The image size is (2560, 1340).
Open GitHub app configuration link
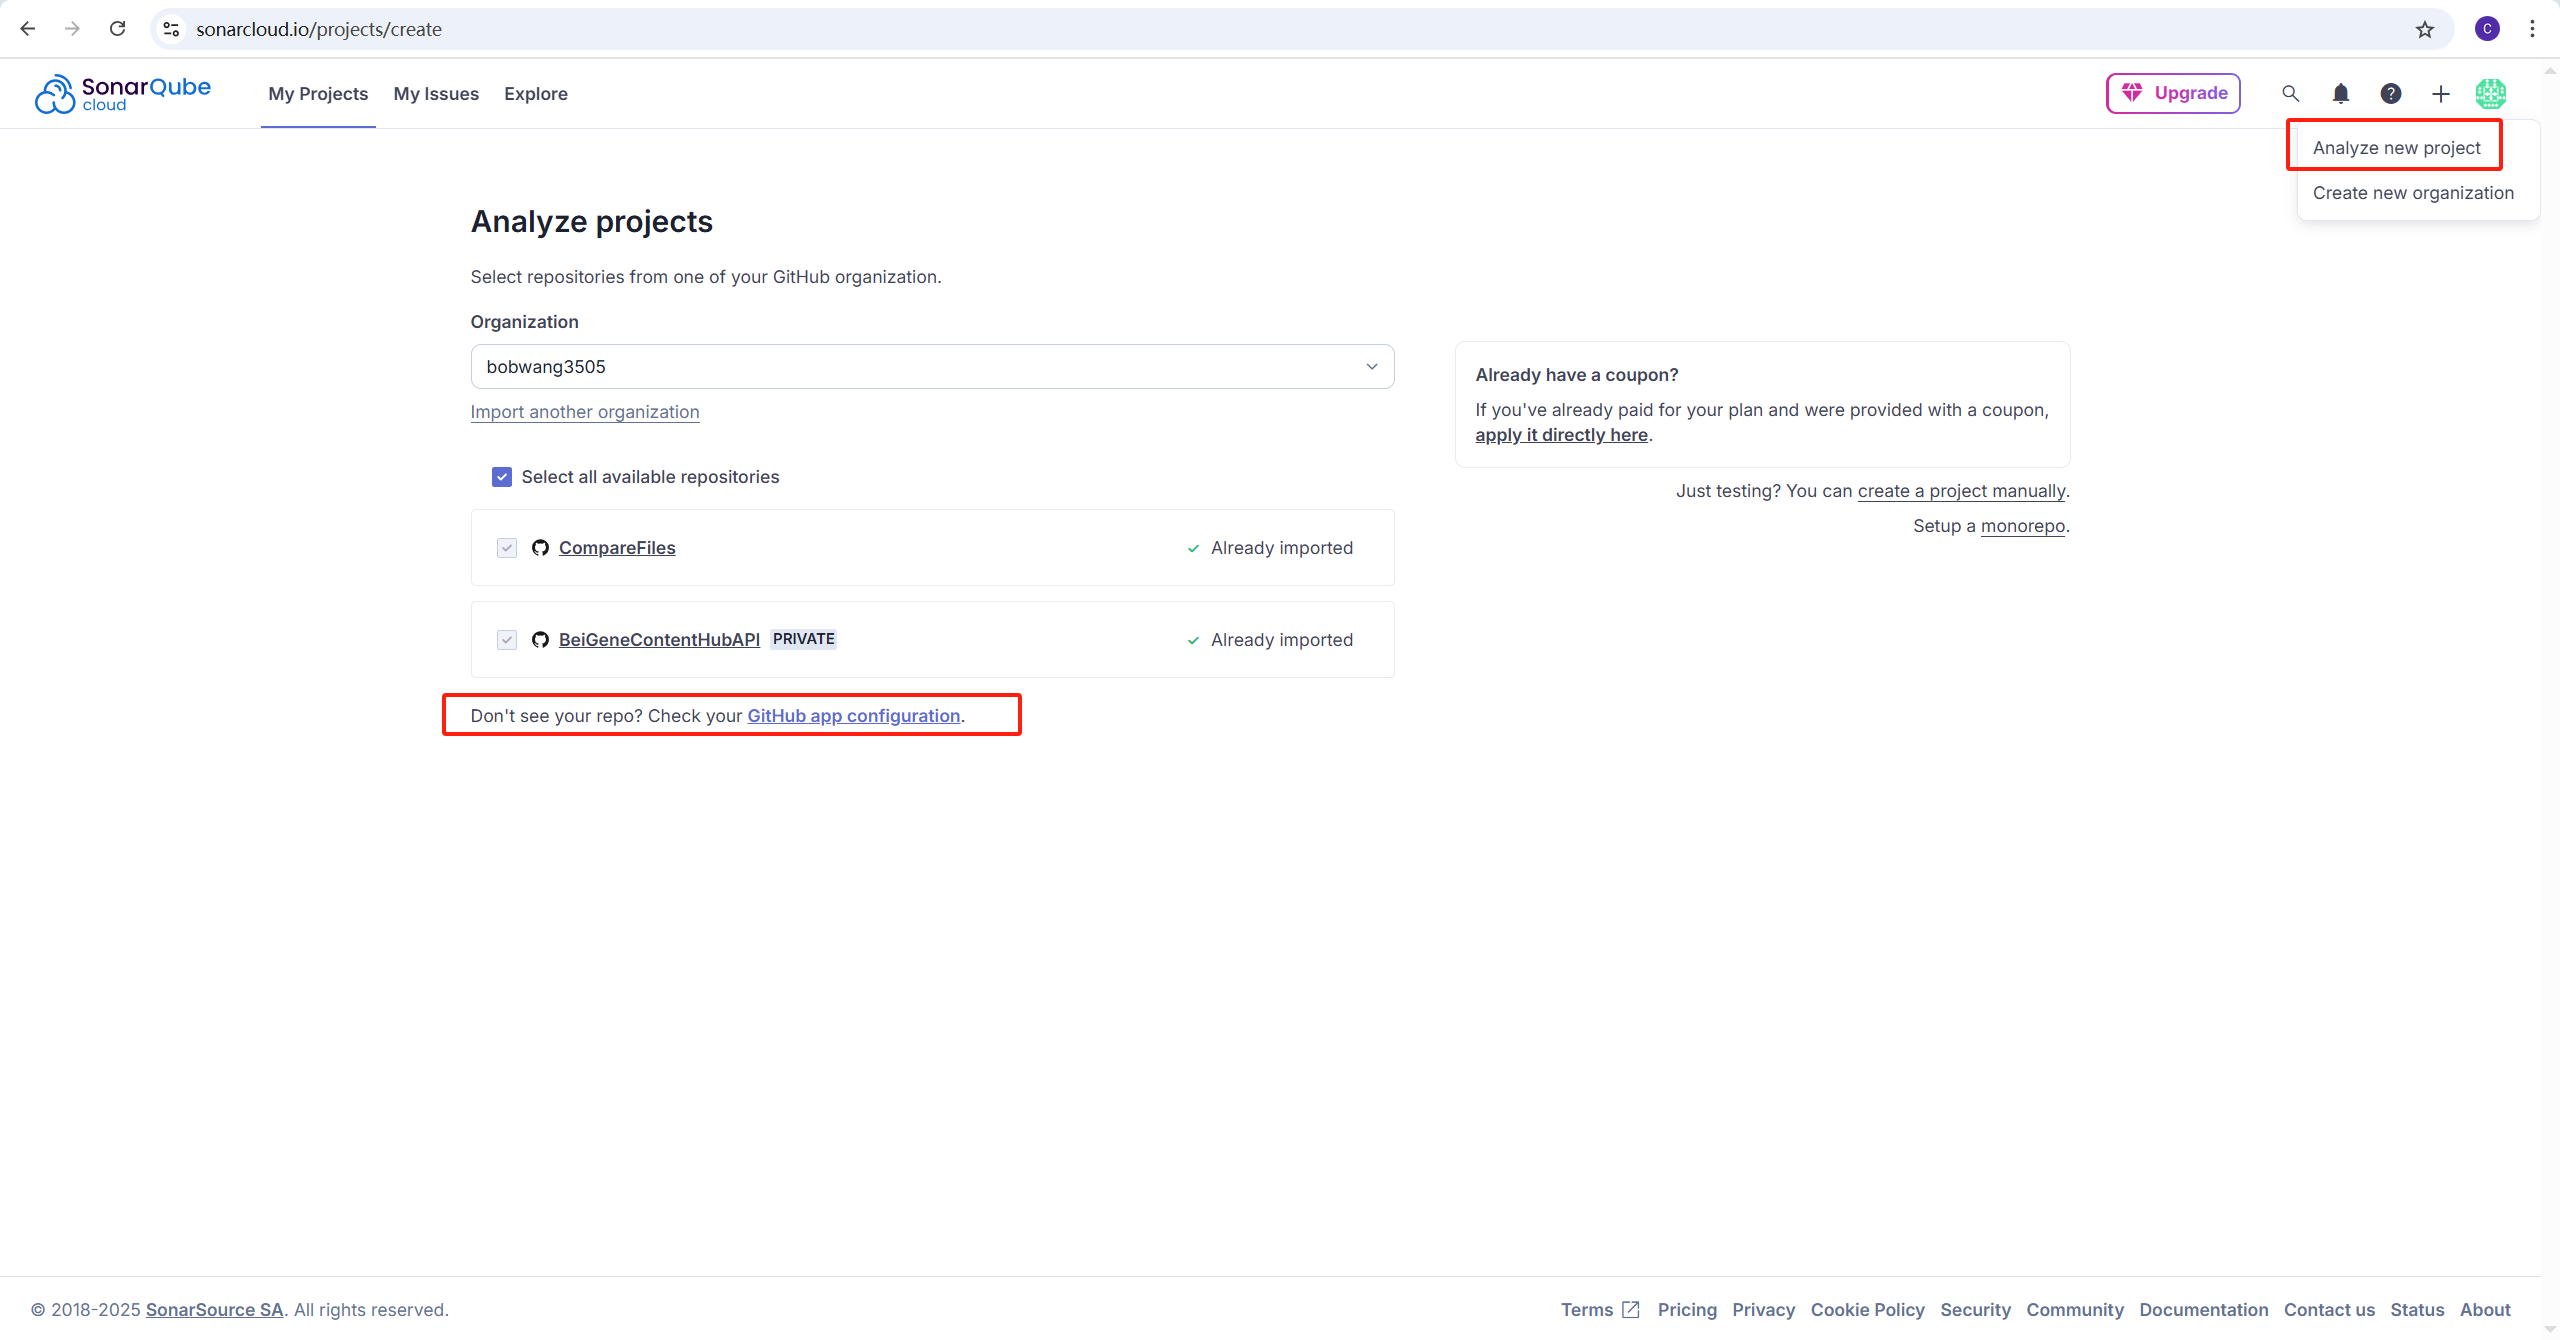point(853,716)
